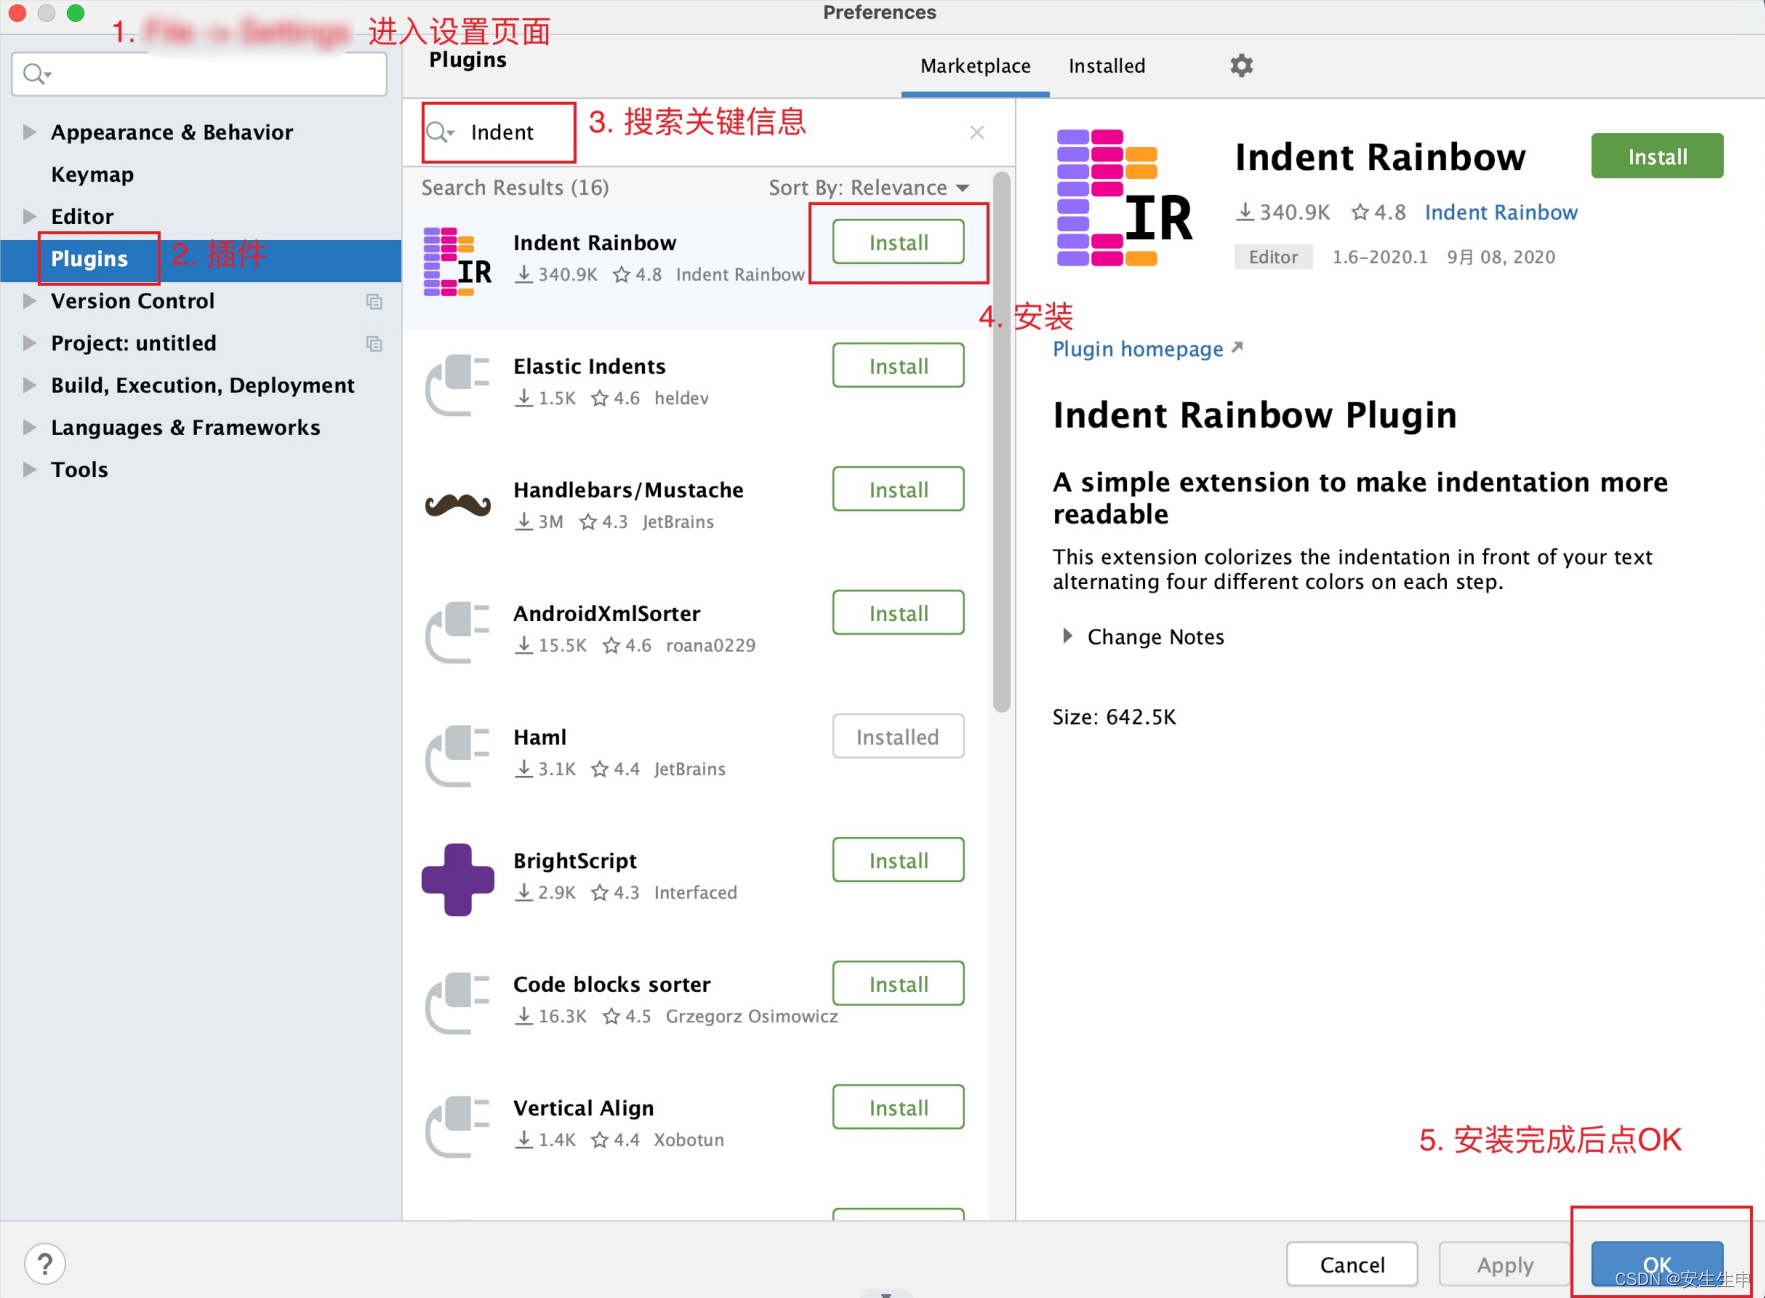Open the Plugin homepage link
Viewport: 1765px width, 1298px height.
tap(1138, 349)
